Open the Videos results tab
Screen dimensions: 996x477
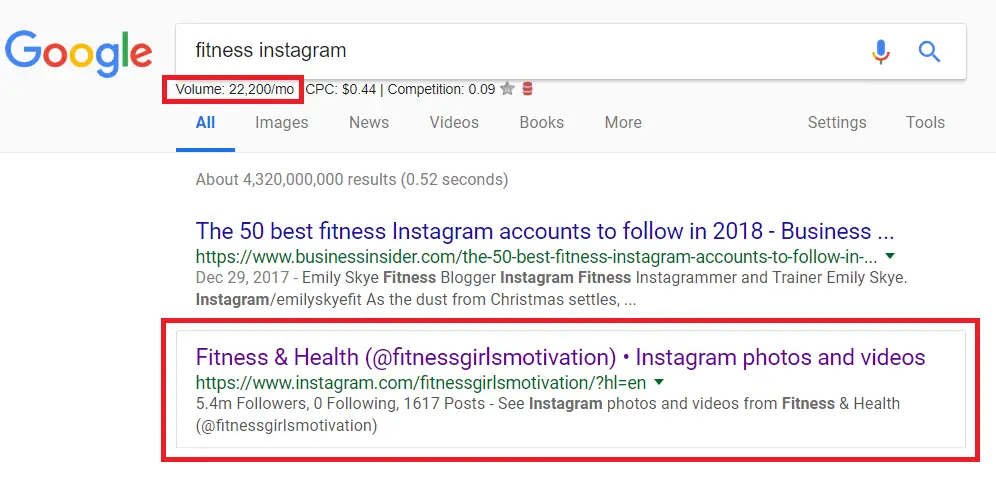[x=454, y=123]
